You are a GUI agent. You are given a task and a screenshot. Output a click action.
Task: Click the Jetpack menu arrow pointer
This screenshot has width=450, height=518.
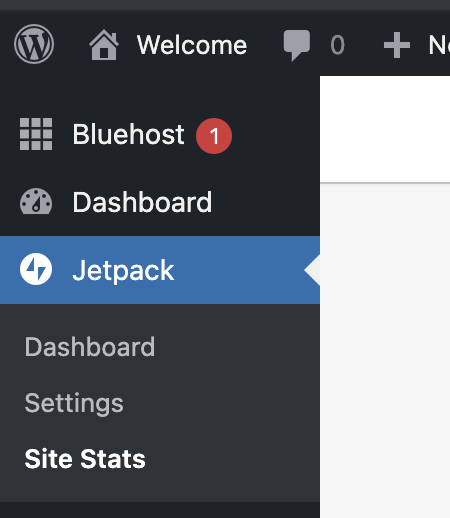click(312, 270)
